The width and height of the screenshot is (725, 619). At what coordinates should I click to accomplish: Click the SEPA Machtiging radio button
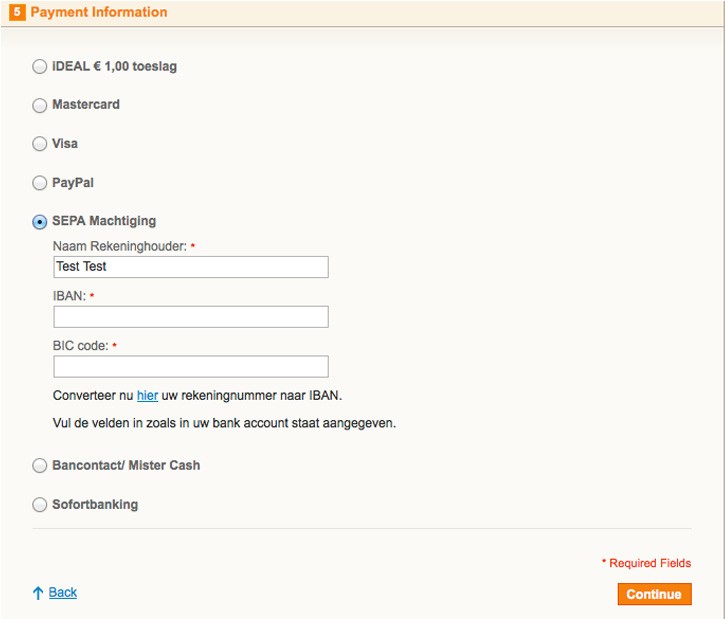pyautogui.click(x=40, y=222)
